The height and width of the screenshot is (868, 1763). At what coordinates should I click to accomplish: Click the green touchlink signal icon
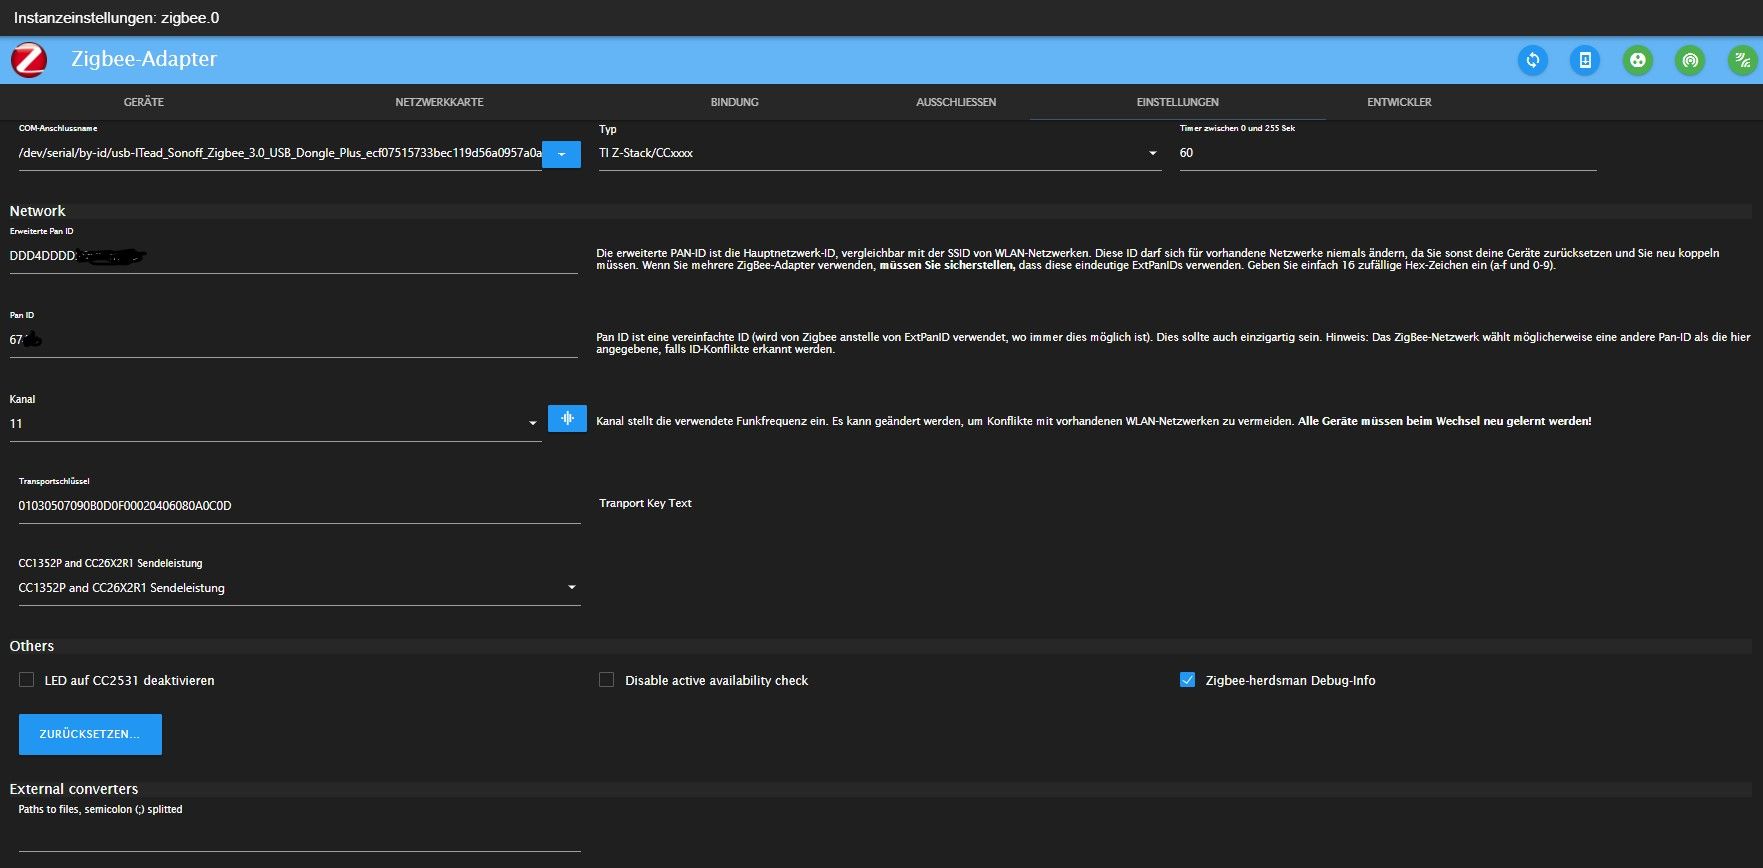pyautogui.click(x=1742, y=60)
